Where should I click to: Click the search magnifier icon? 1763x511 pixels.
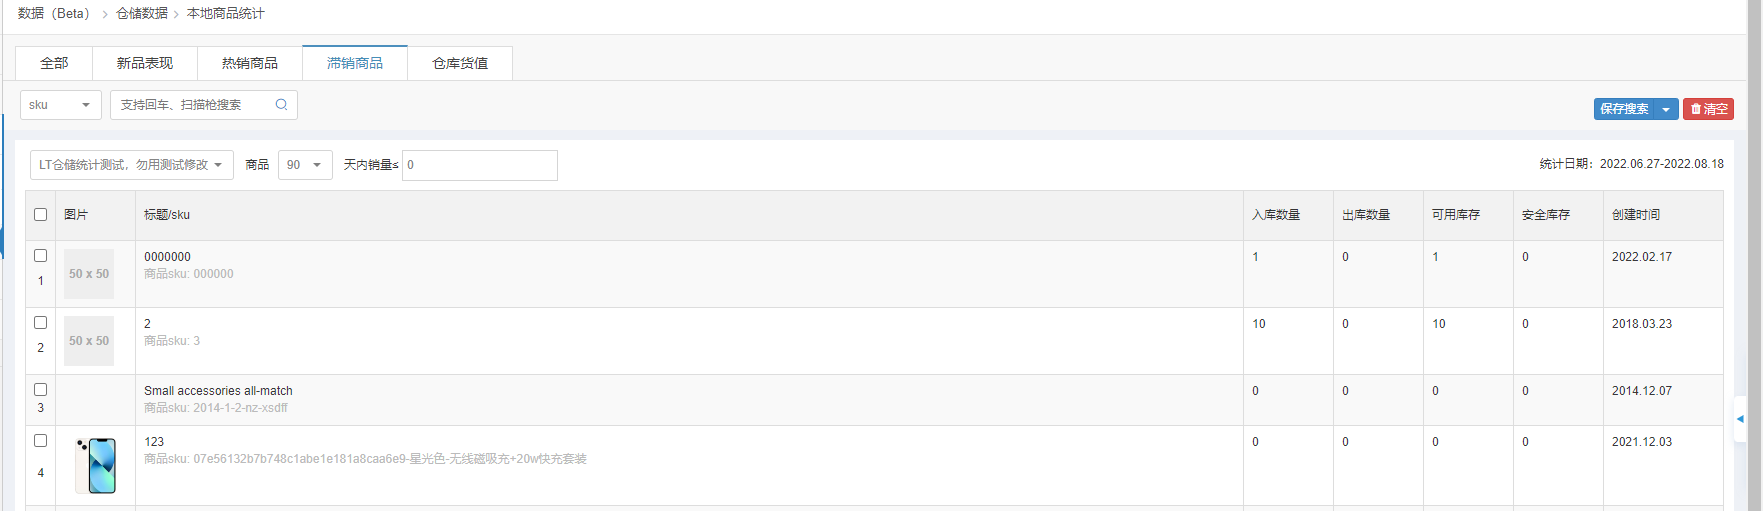[x=281, y=104]
